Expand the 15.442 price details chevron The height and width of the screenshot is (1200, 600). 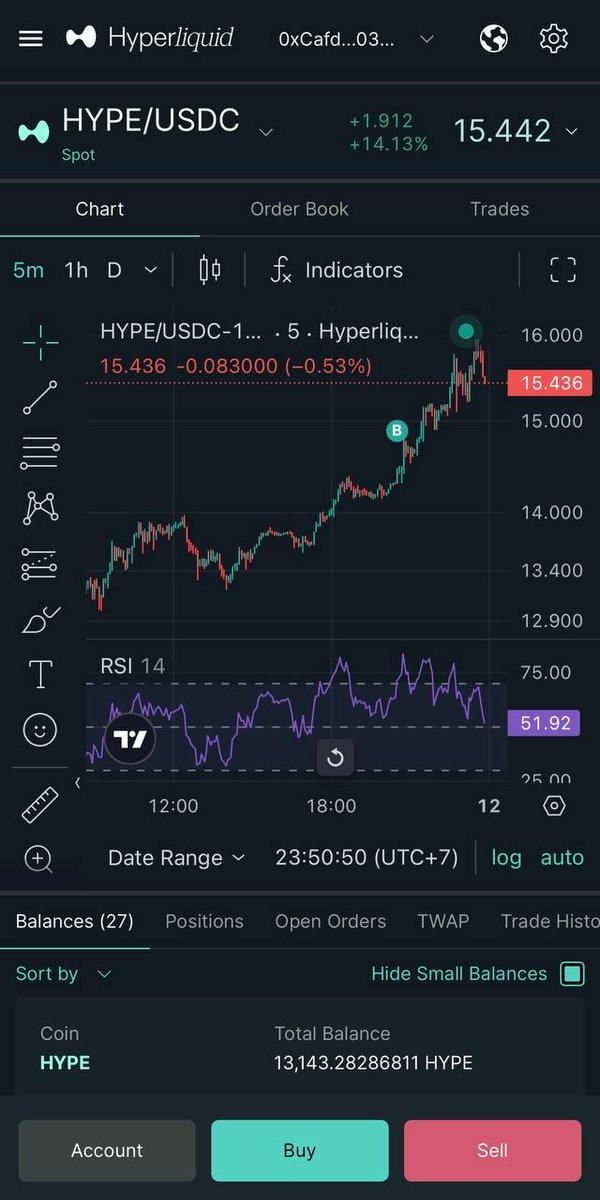(571, 131)
